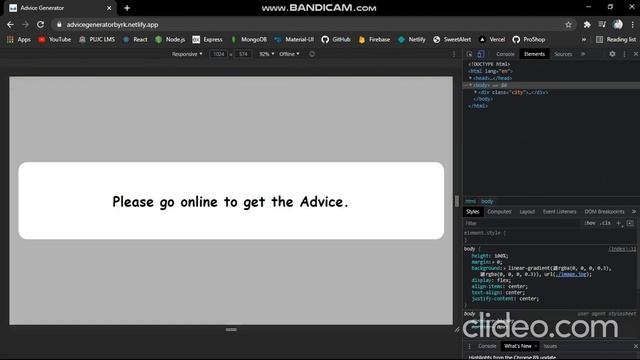Toggle the device toolbar

tap(480, 54)
